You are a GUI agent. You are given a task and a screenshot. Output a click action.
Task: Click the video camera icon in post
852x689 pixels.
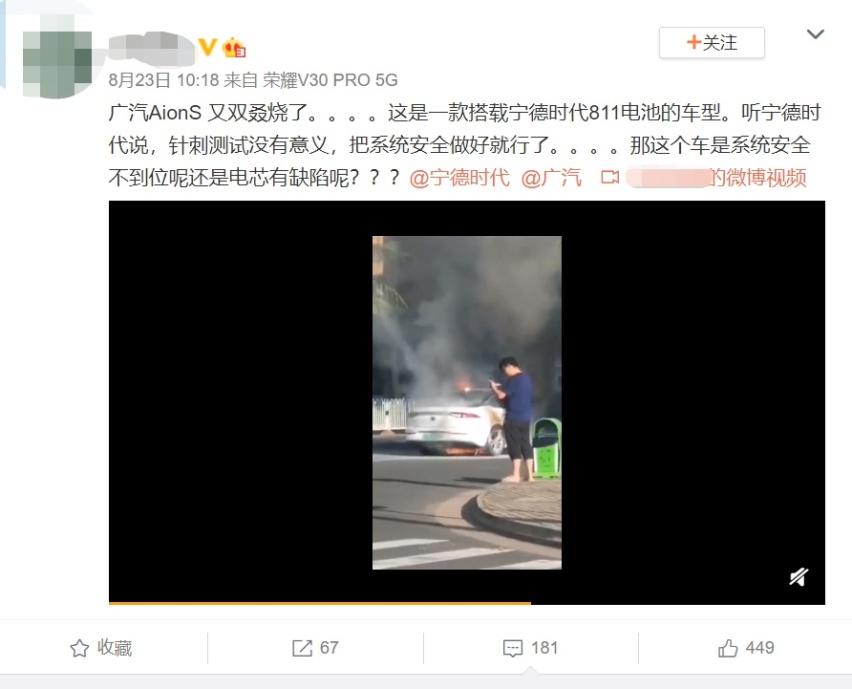click(610, 177)
